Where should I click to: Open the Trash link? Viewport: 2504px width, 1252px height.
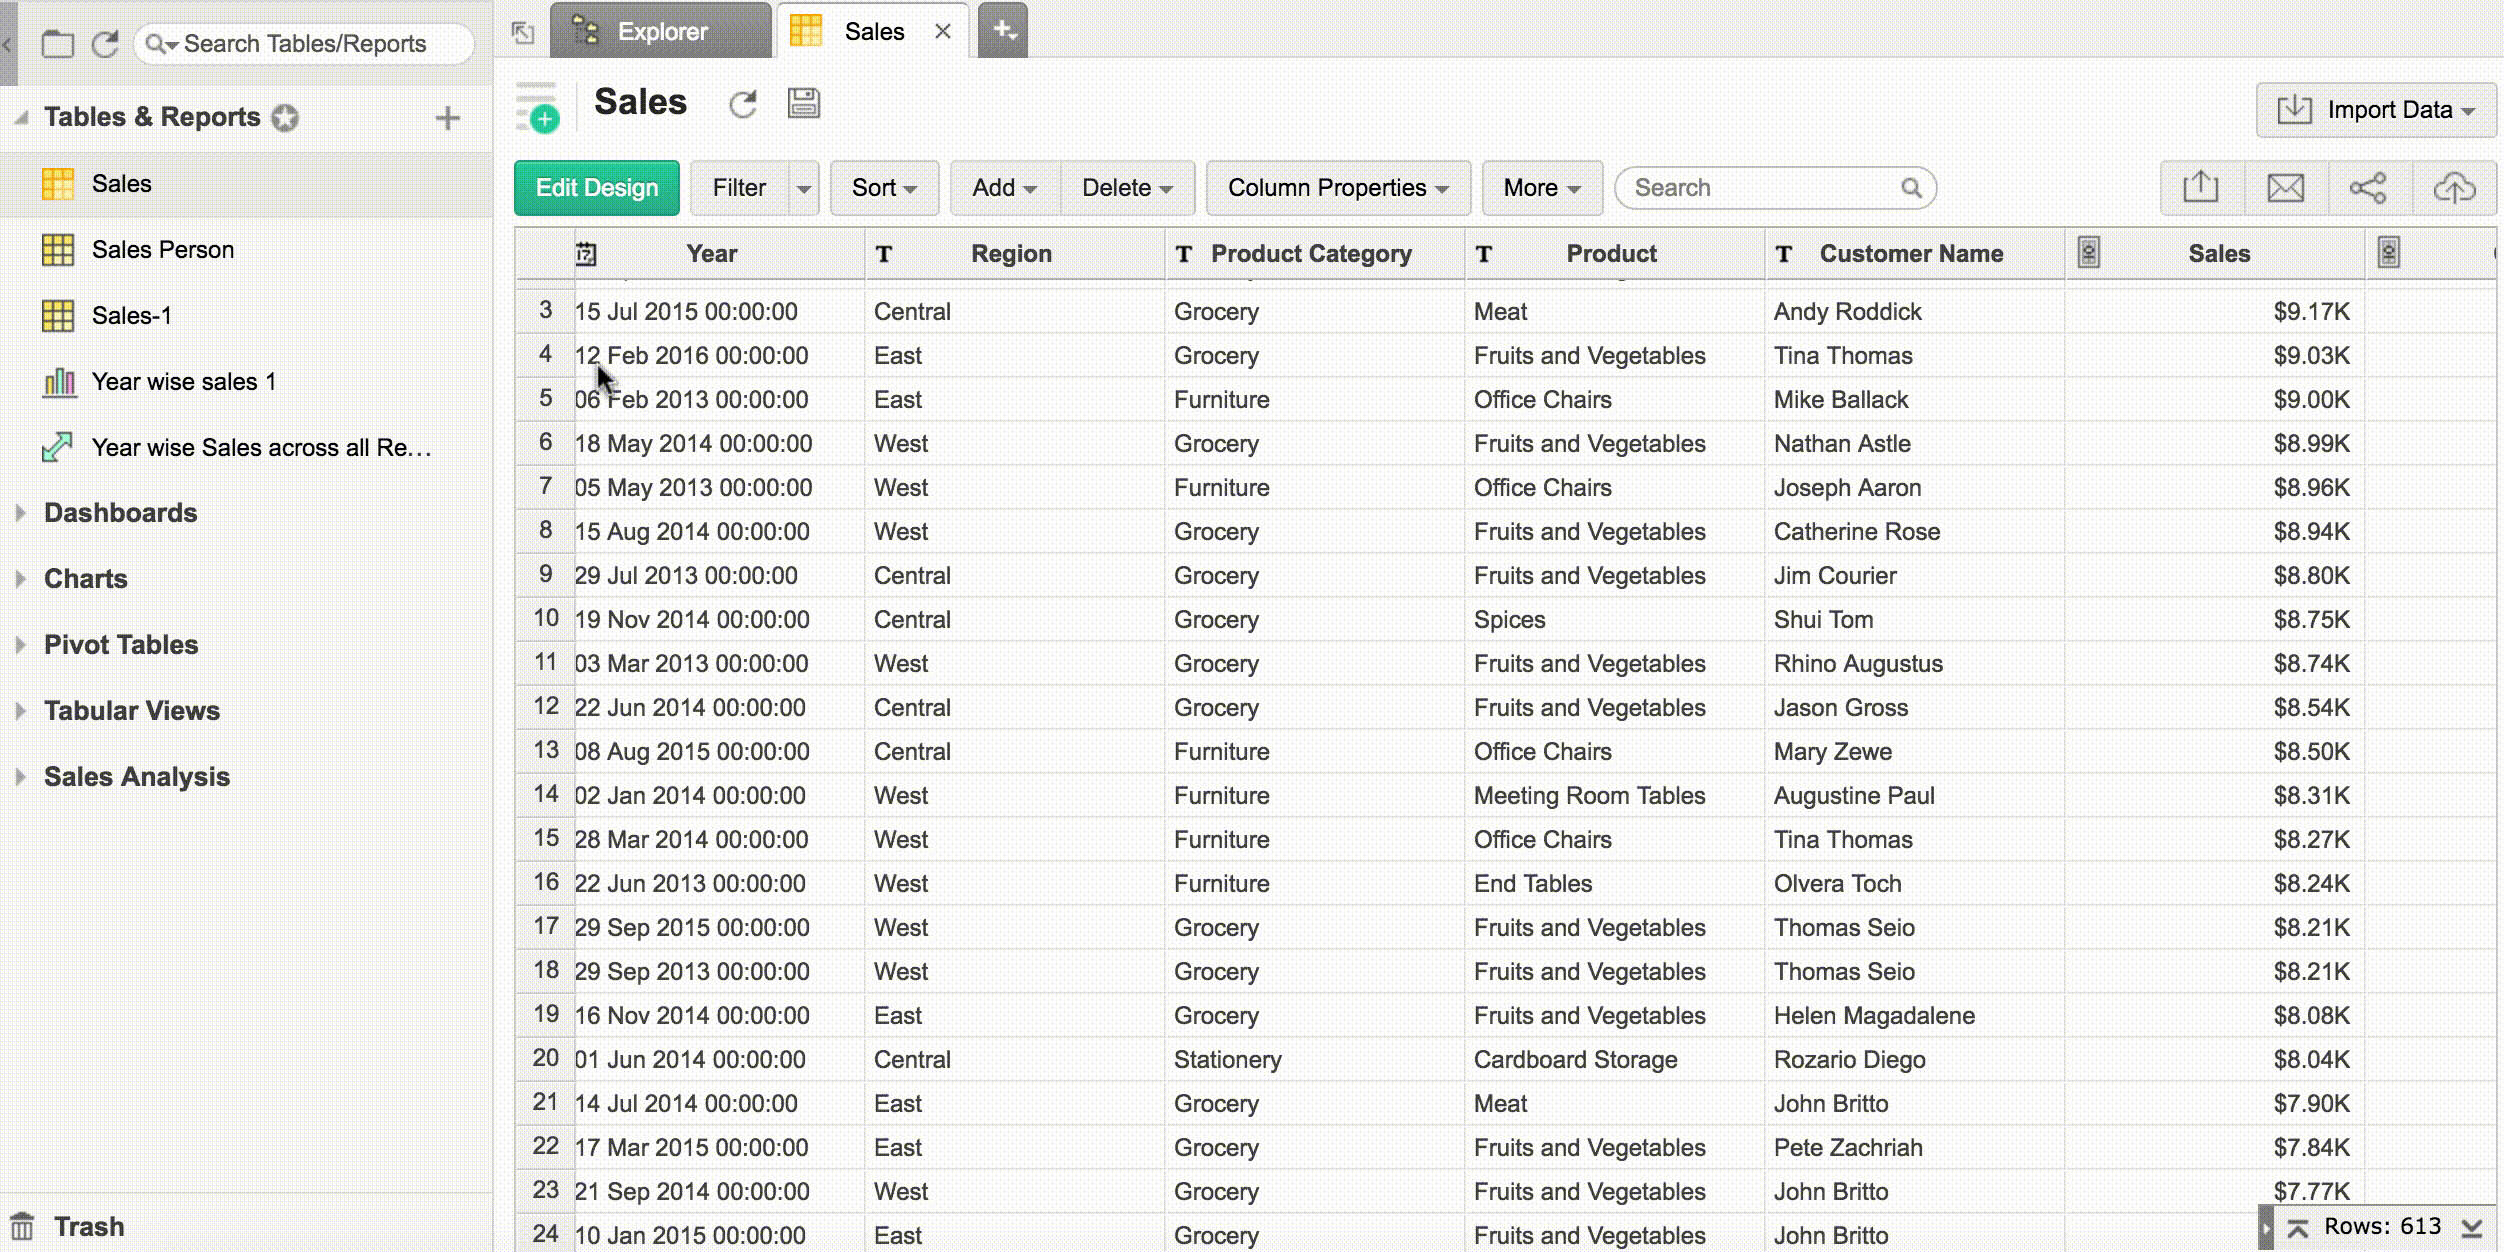(88, 1226)
